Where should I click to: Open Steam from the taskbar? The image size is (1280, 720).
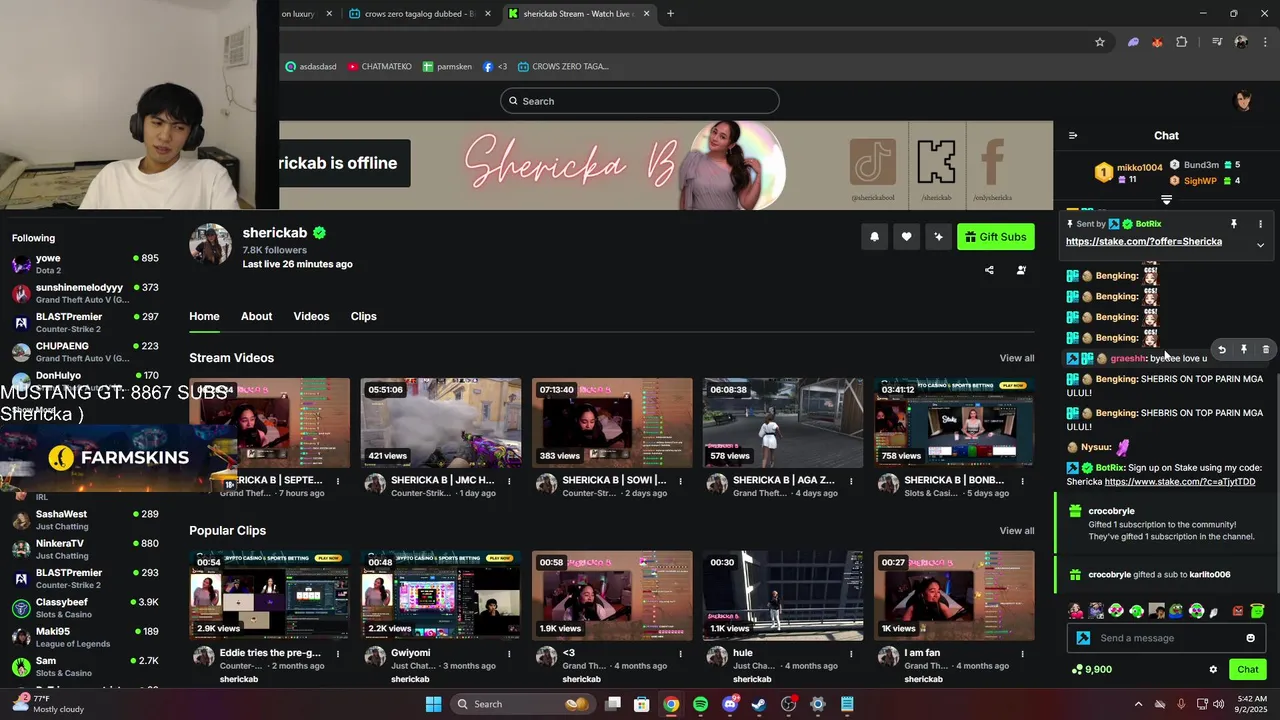coord(759,704)
